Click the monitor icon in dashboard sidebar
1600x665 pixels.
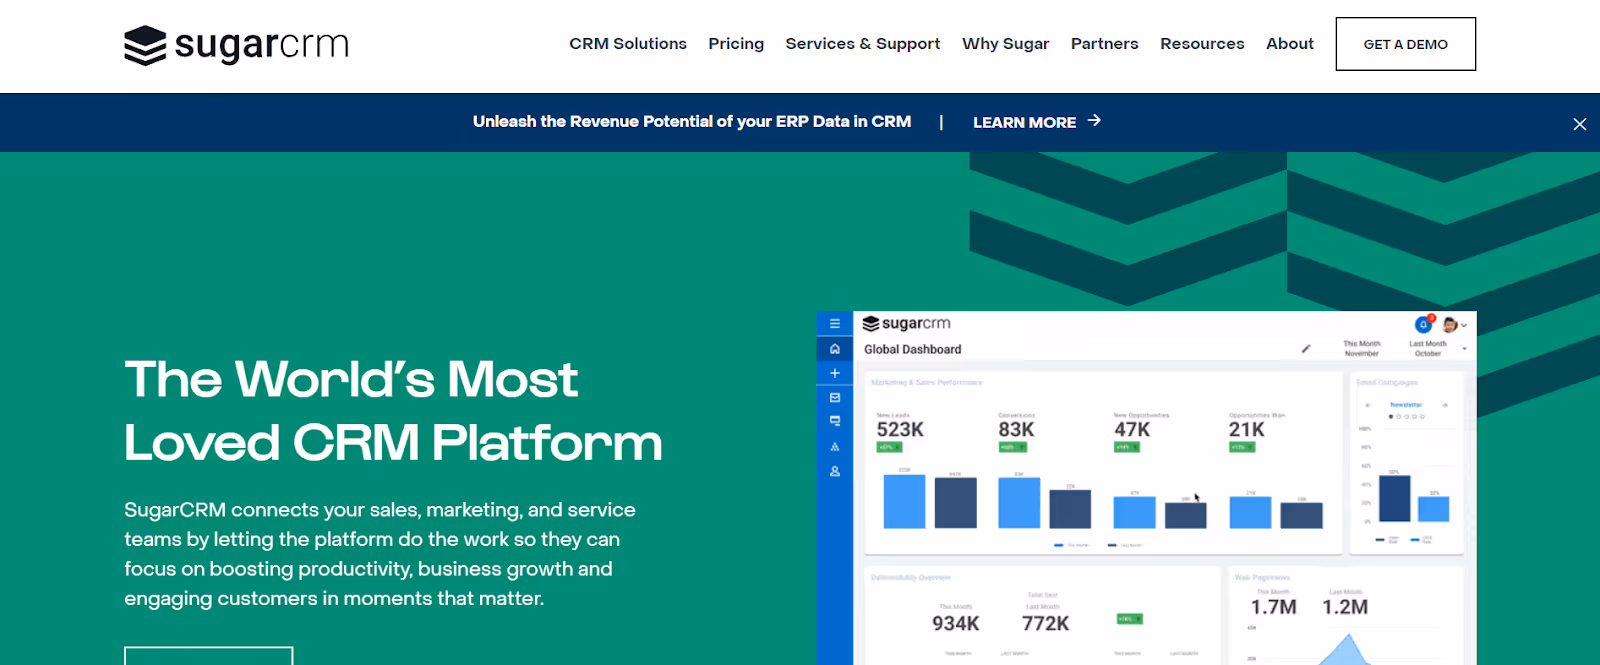coord(835,421)
